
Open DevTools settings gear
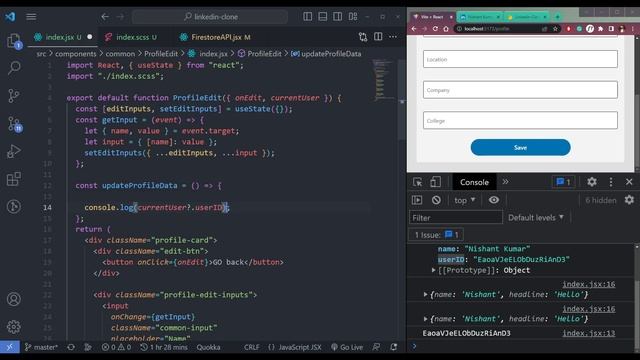[592, 182]
